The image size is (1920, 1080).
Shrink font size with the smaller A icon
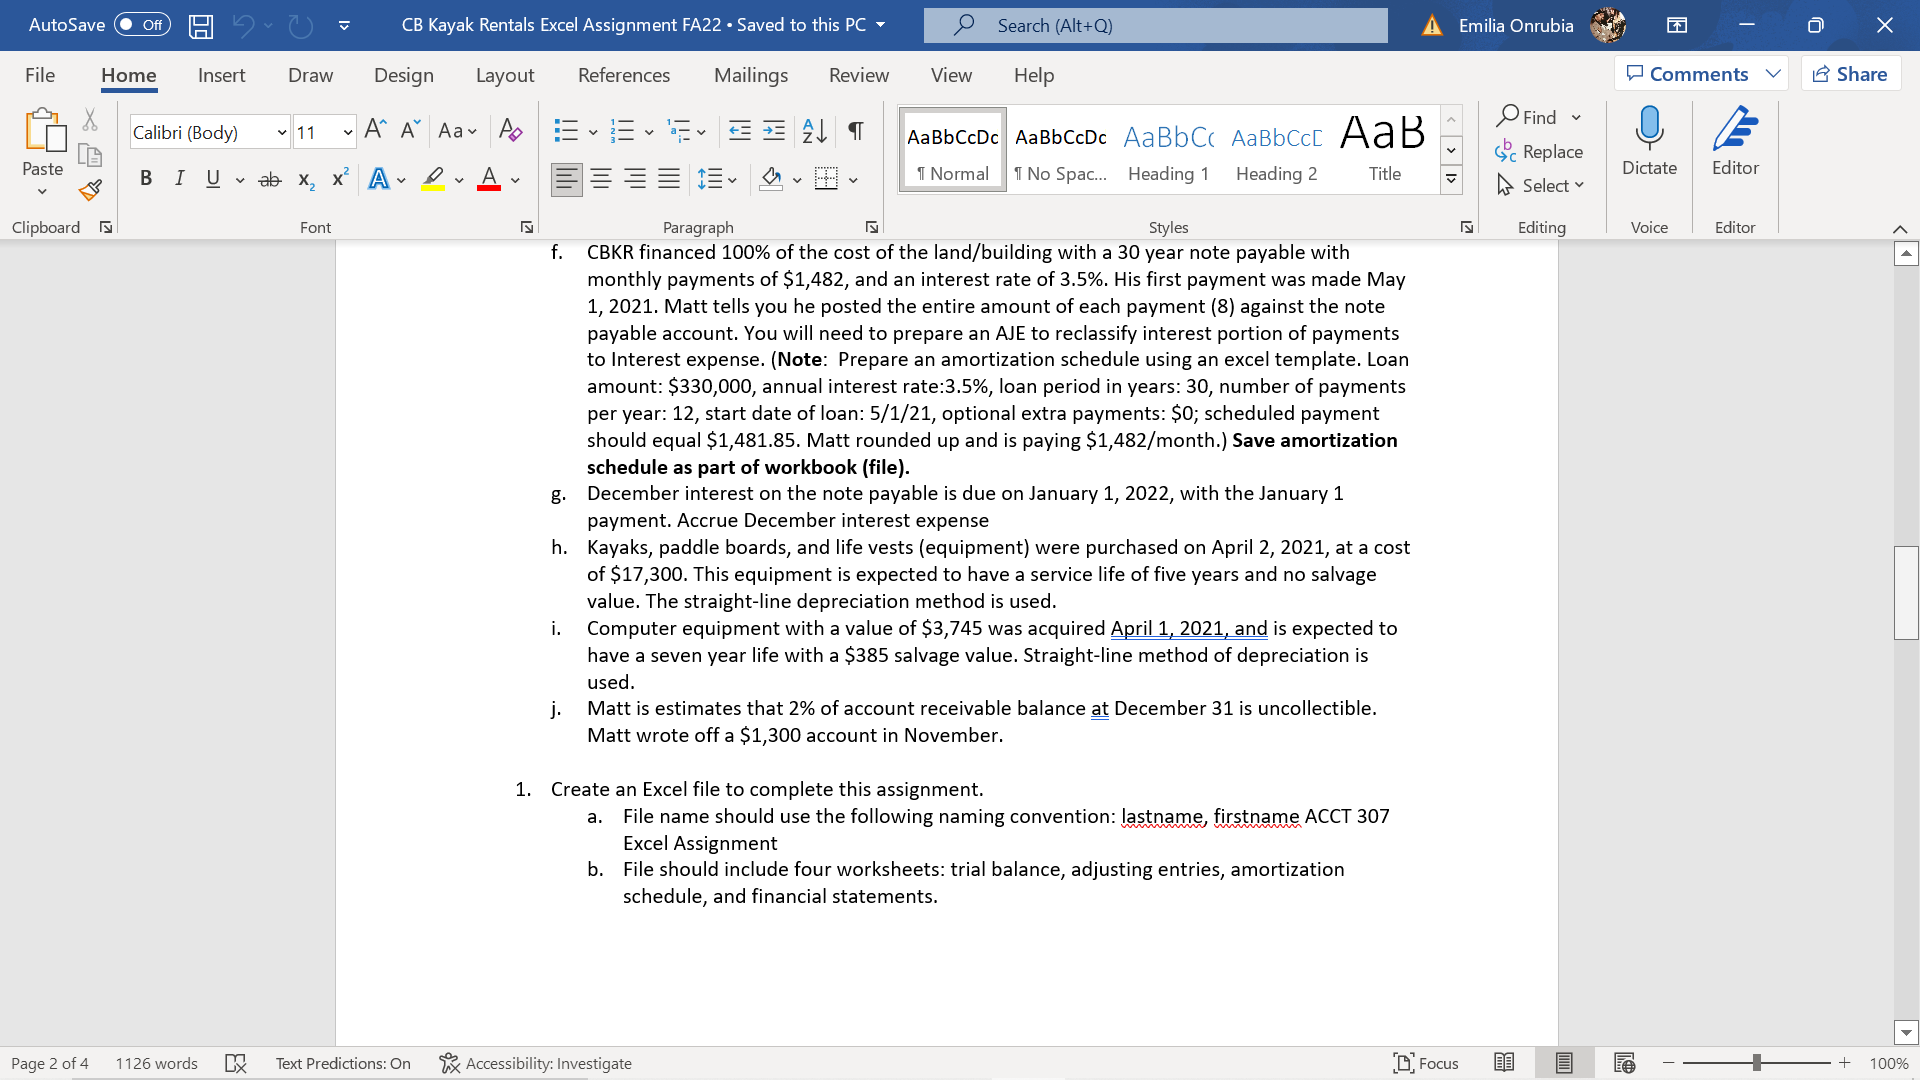tap(410, 129)
